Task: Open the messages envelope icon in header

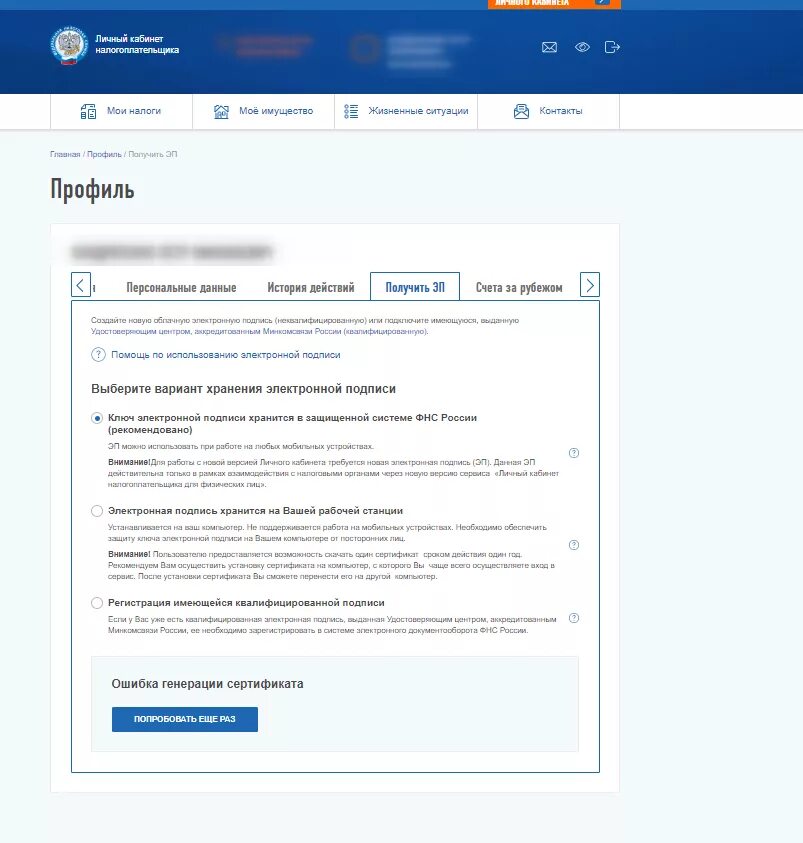Action: click(549, 47)
